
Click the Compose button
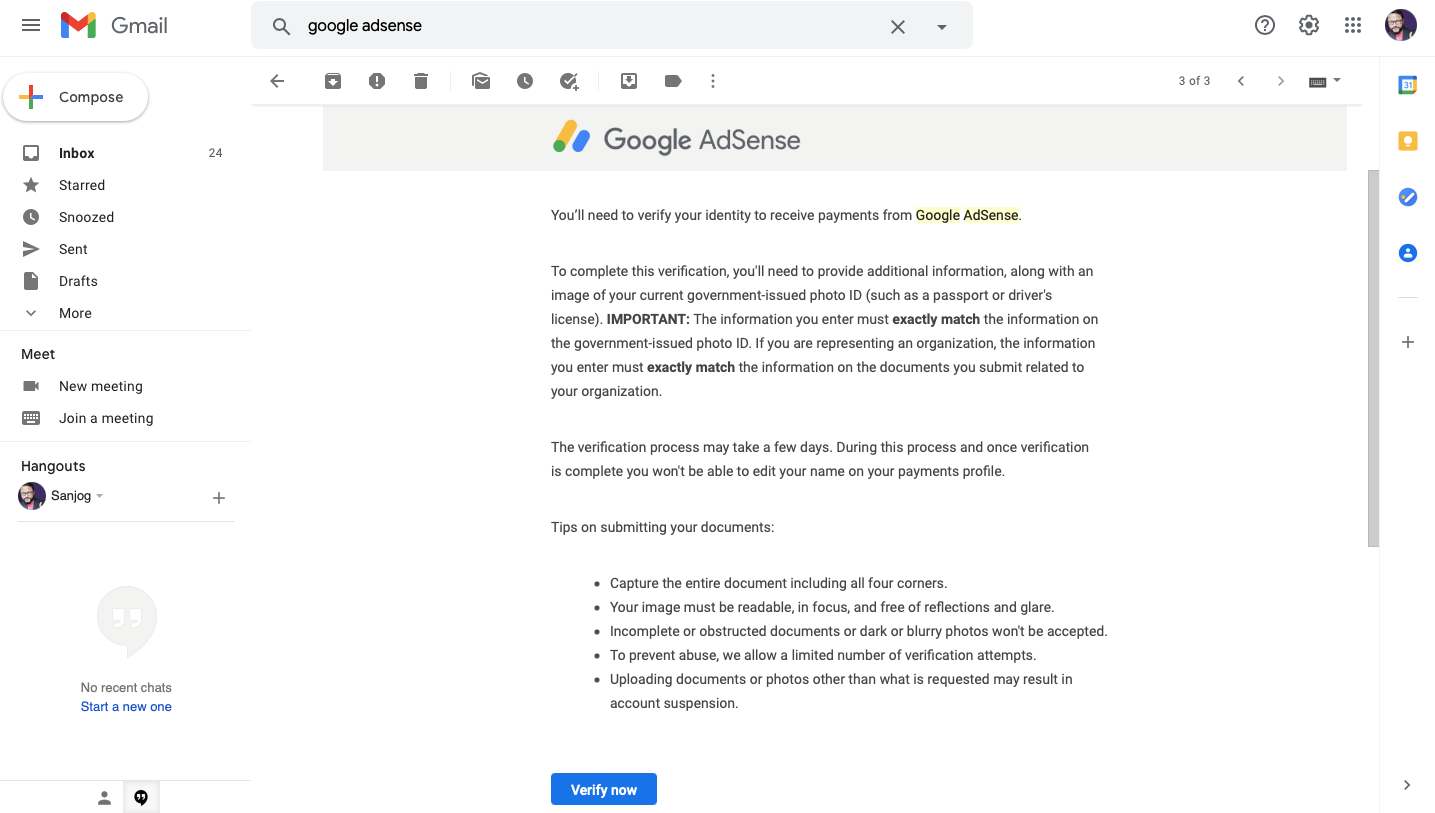76,97
